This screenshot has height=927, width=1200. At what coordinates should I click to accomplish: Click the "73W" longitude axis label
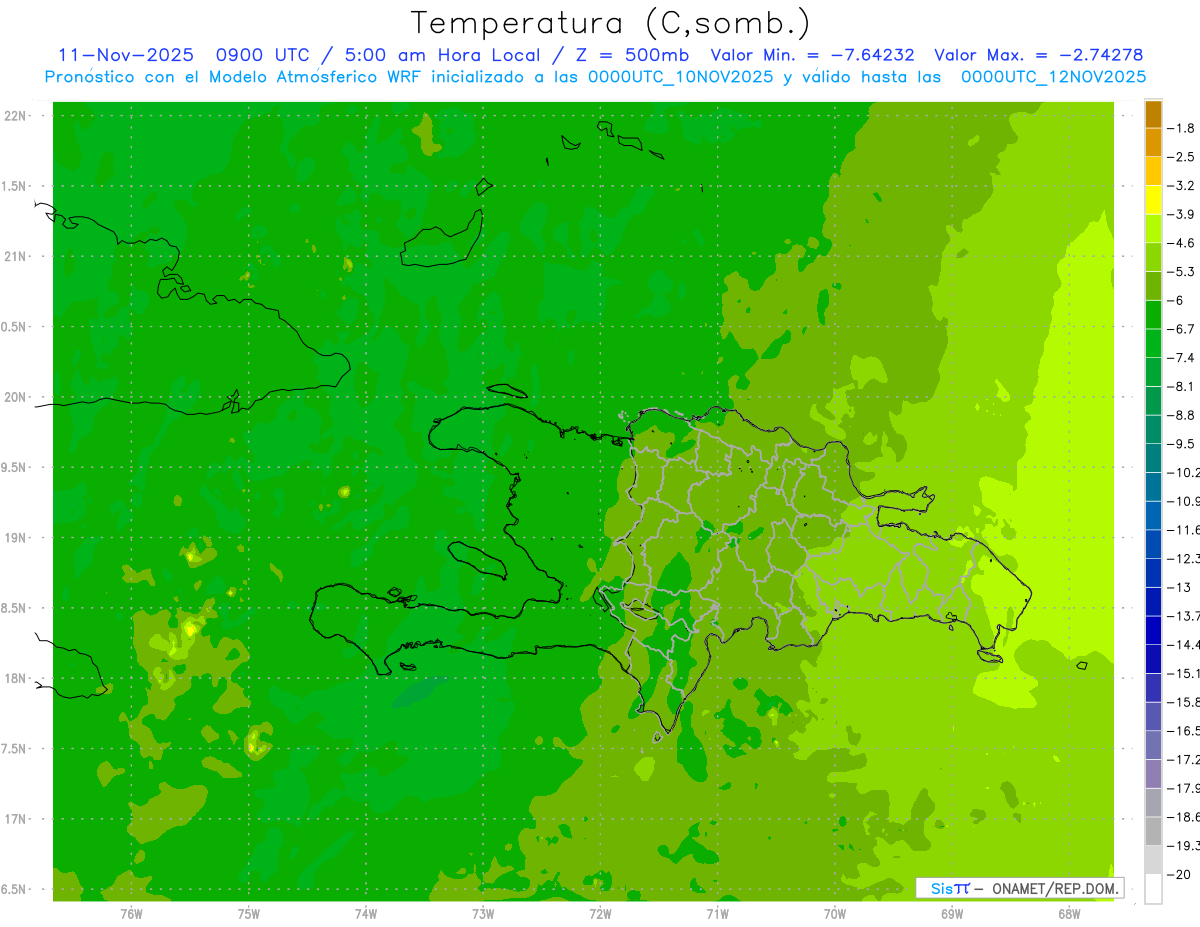click(483, 914)
